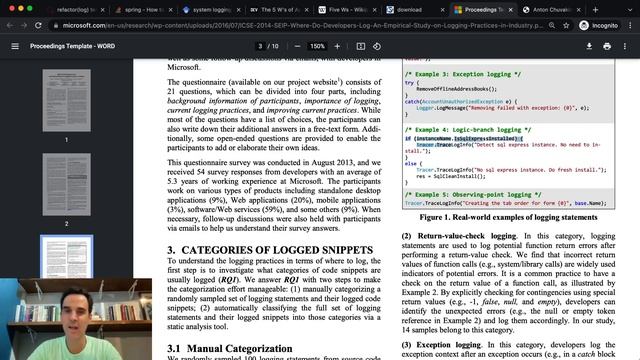Open page 2 thumbnail
Screen dimensions: 640x360
pos(67,184)
